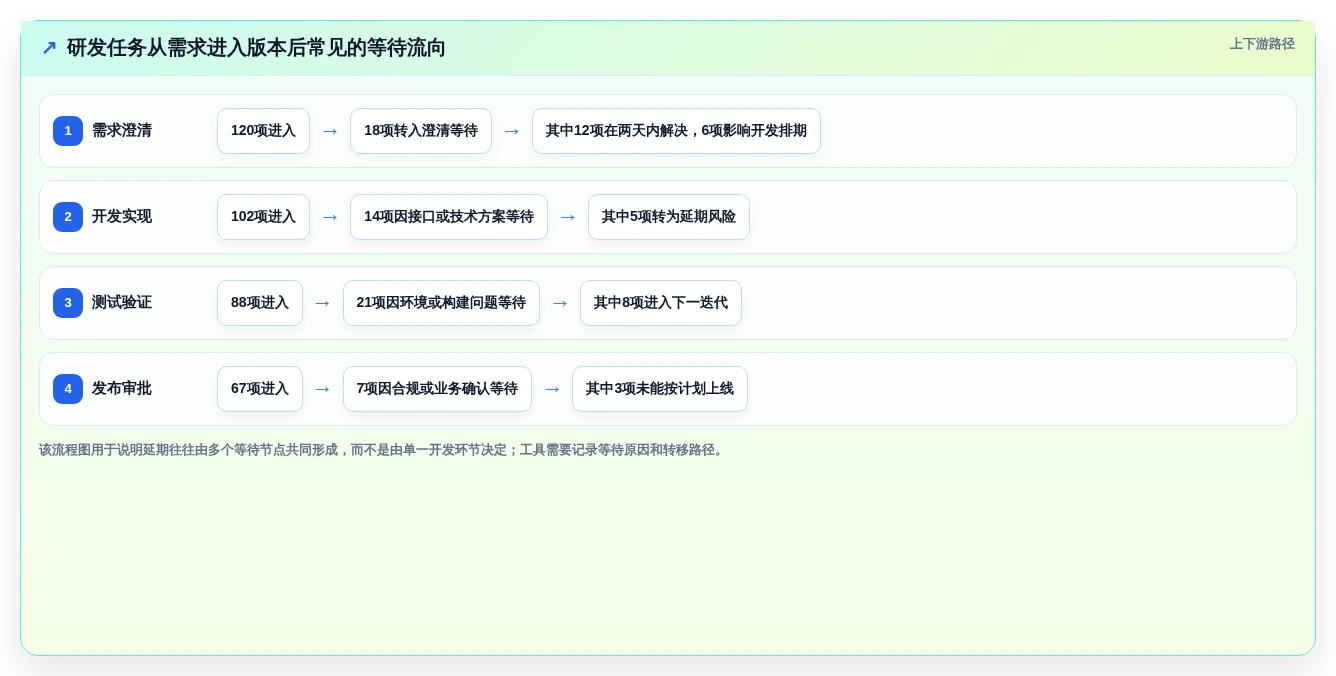Select the 测试验证 stage label

[x=122, y=303]
